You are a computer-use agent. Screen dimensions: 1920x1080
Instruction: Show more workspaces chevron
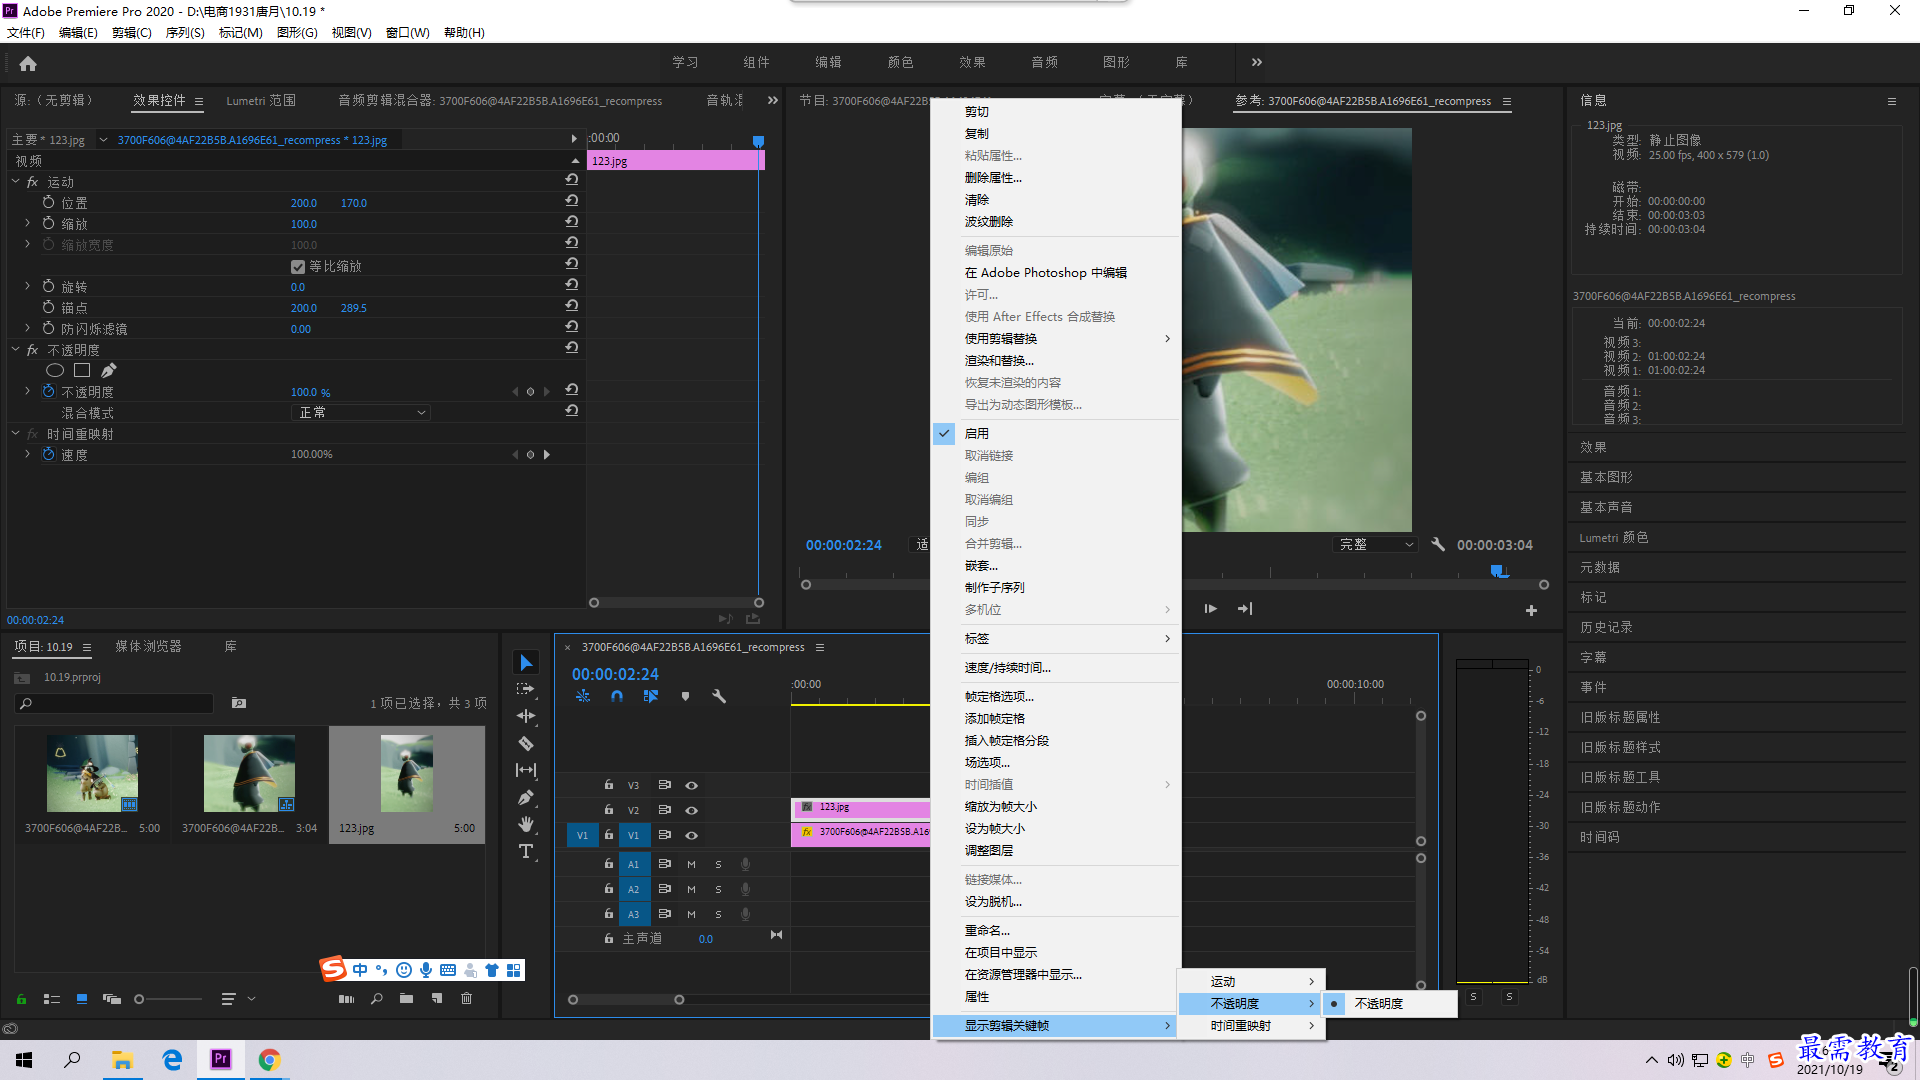pos(1257,62)
